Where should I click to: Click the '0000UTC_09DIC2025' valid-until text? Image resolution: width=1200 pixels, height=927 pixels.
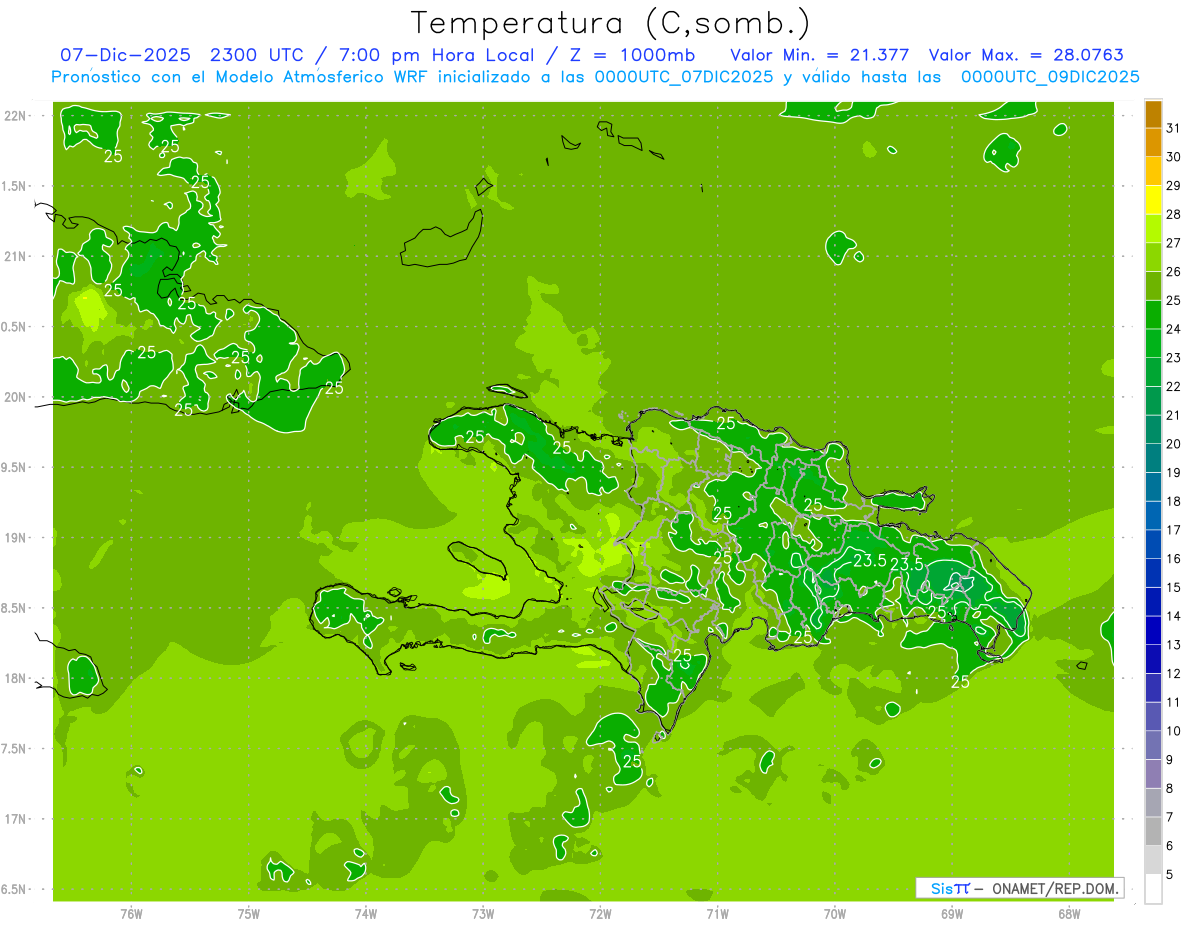tap(1050, 77)
